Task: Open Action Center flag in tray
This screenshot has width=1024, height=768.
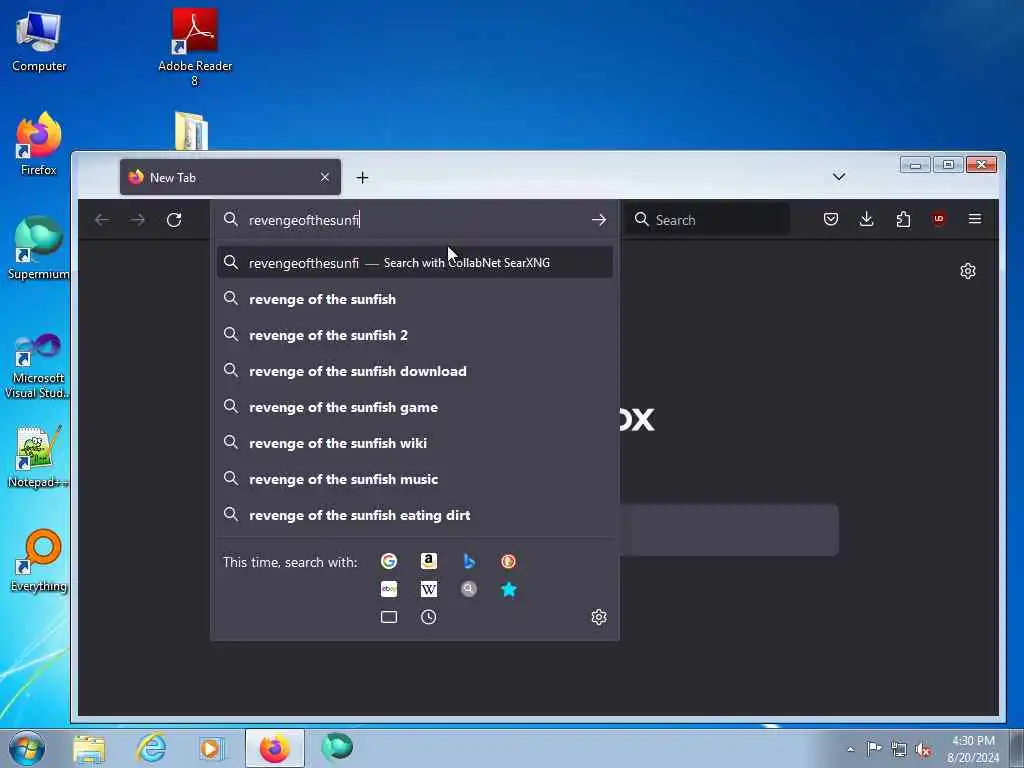Action: pos(874,748)
